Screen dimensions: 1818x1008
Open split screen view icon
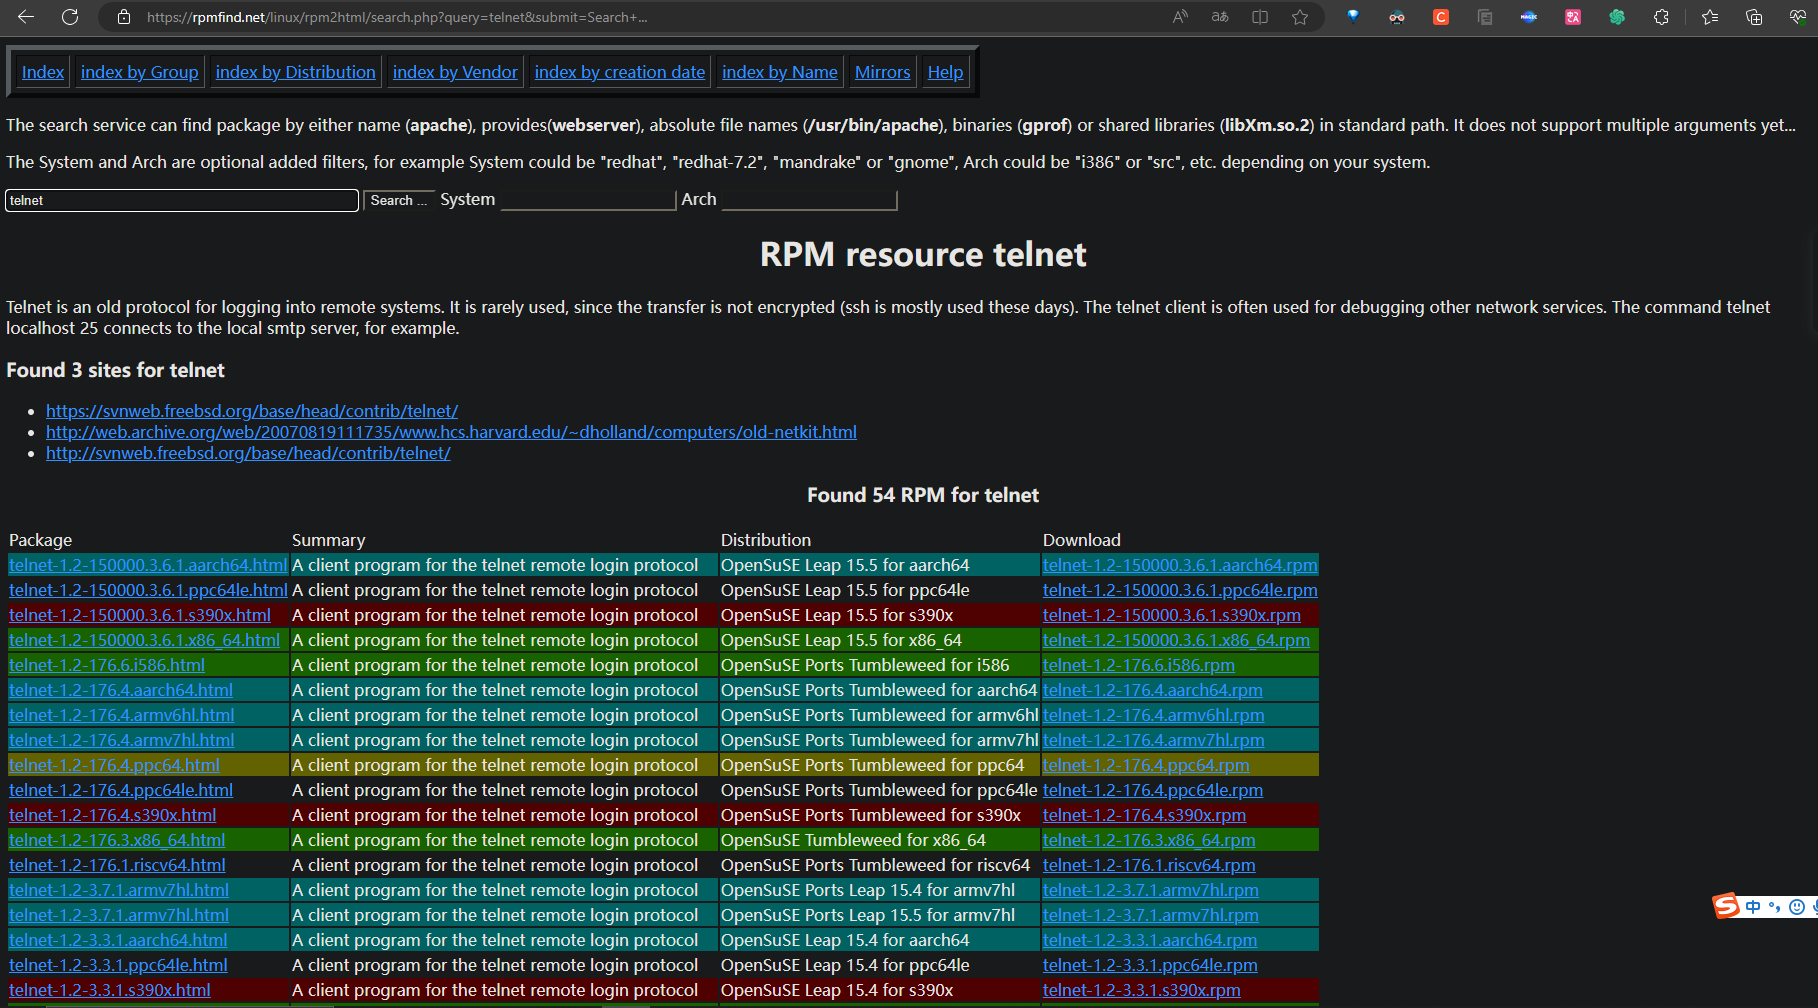click(x=1260, y=17)
